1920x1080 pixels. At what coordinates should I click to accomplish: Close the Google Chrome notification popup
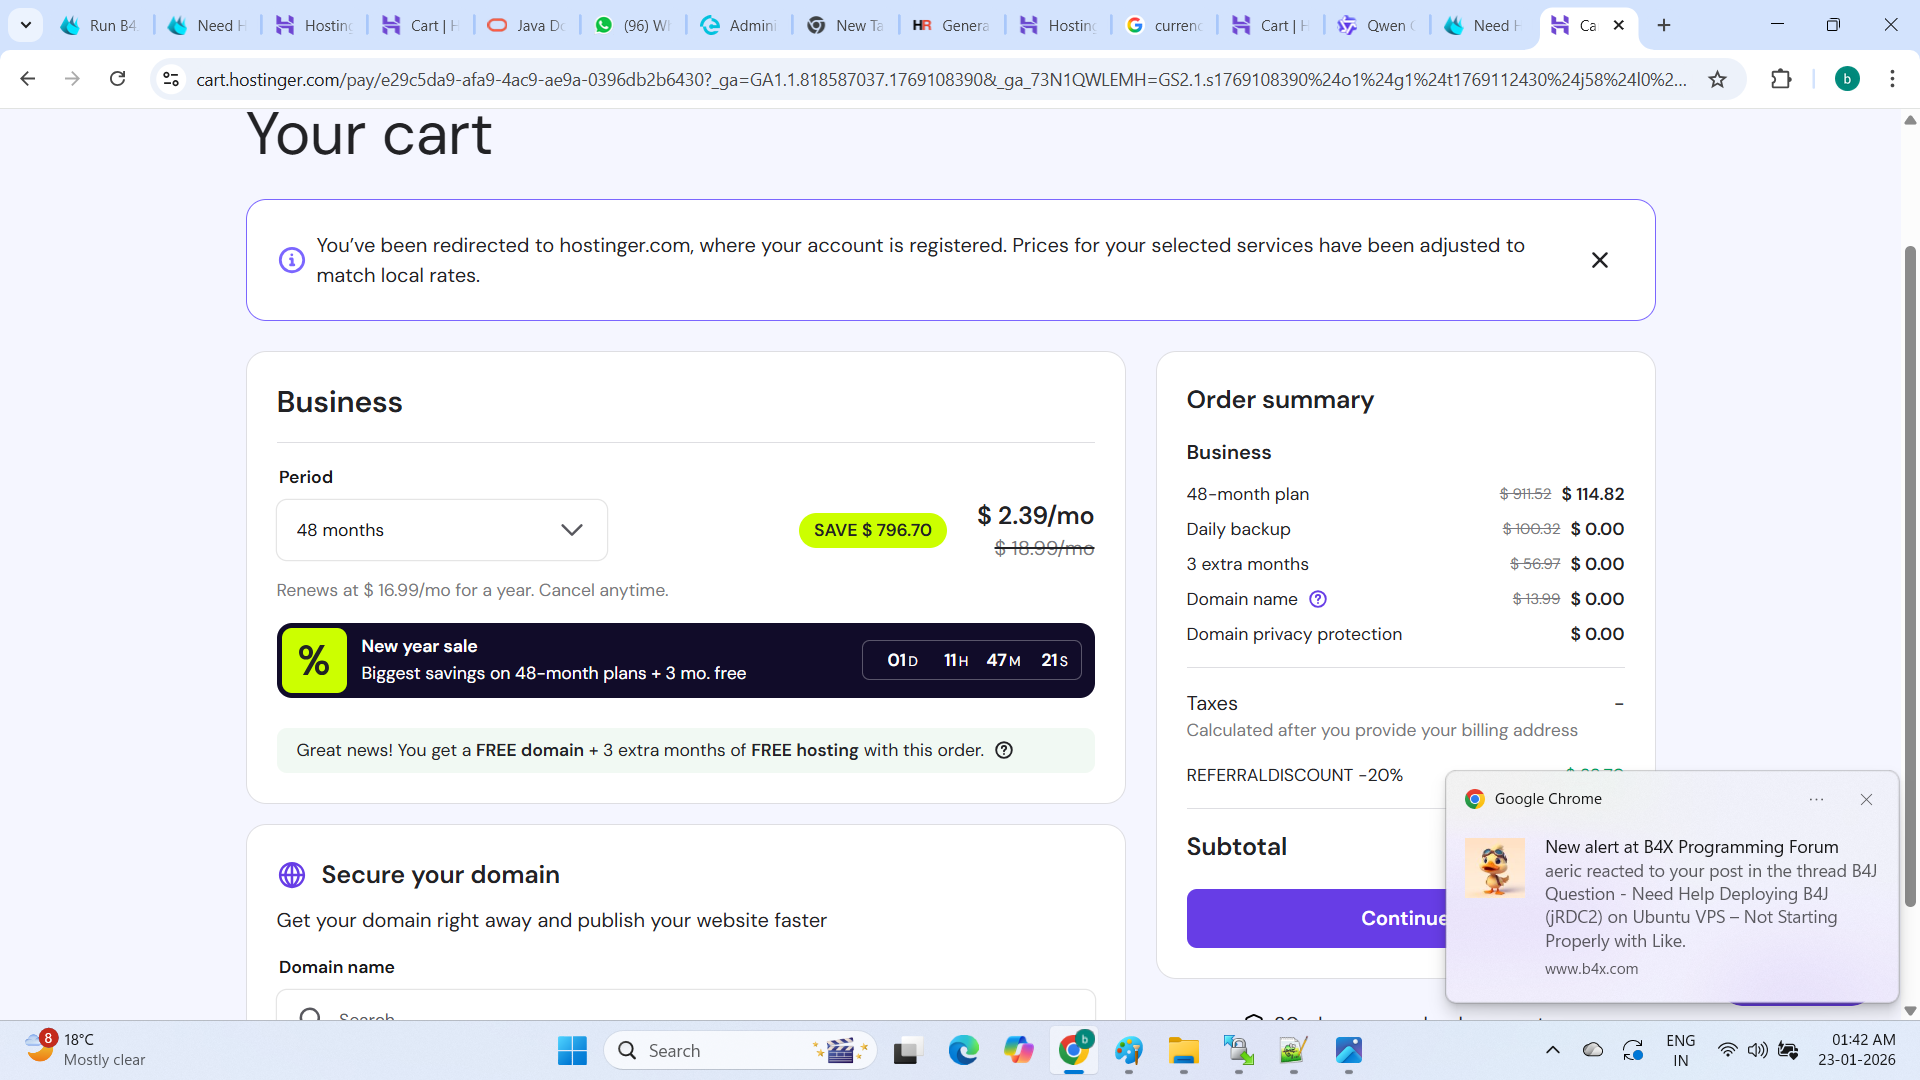1866,799
